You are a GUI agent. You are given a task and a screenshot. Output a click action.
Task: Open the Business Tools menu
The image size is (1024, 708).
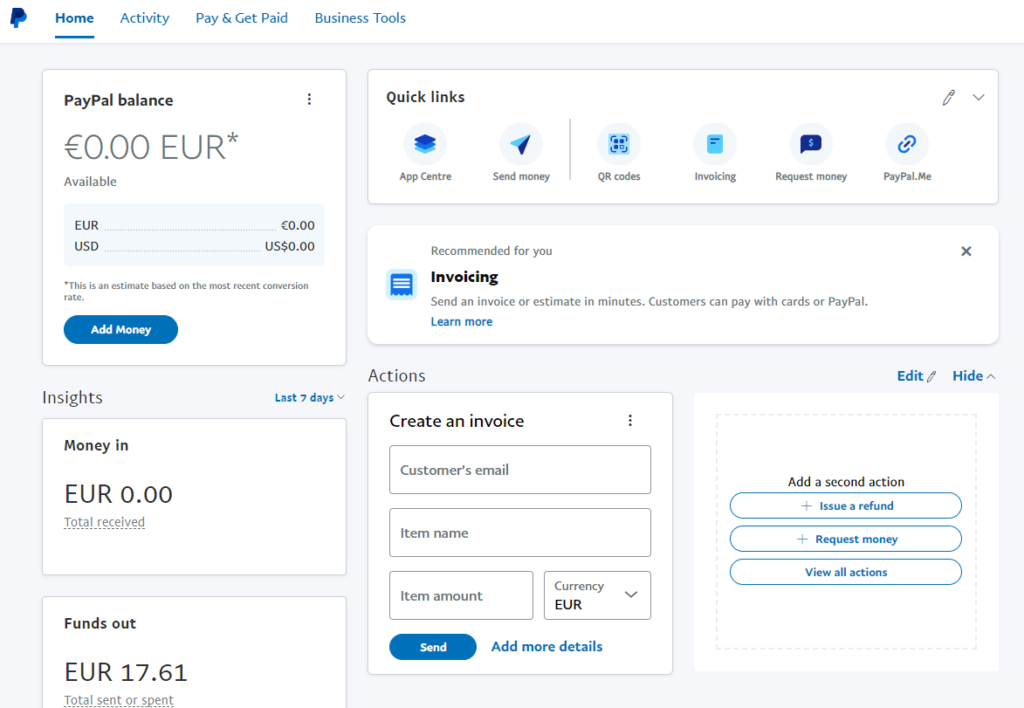(x=360, y=18)
